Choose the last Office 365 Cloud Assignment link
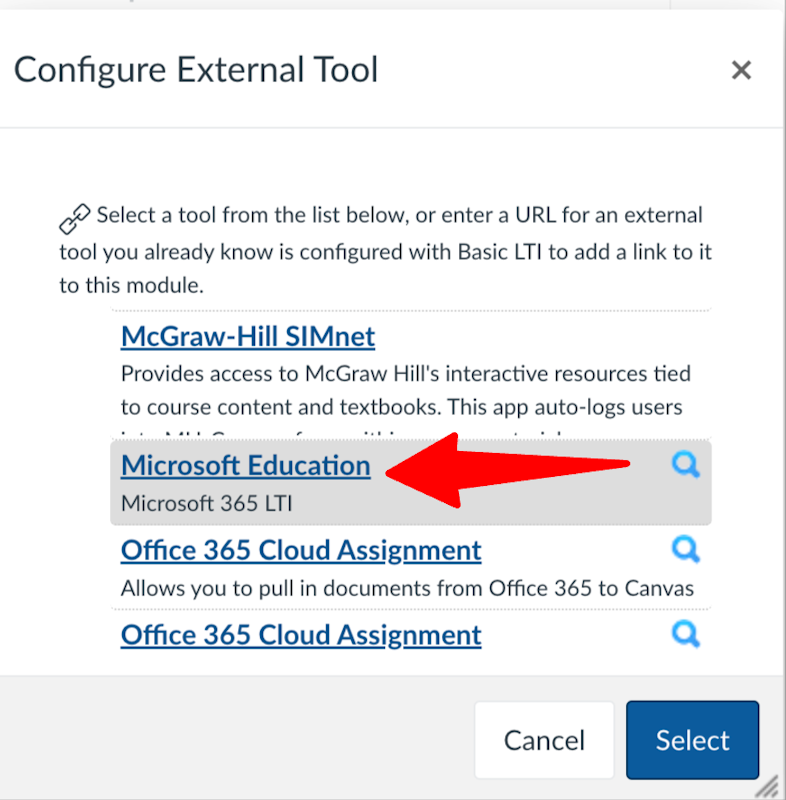786x800 pixels. [x=301, y=635]
